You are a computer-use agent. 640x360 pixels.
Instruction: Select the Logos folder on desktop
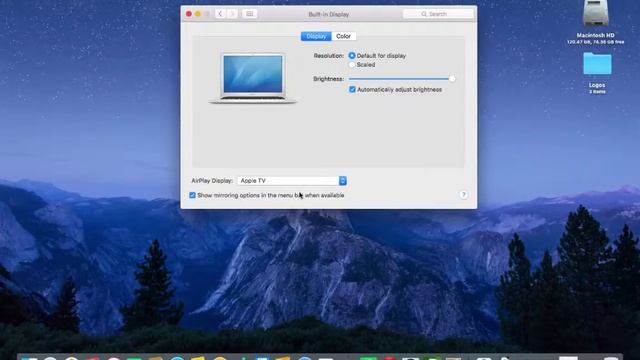click(x=597, y=64)
